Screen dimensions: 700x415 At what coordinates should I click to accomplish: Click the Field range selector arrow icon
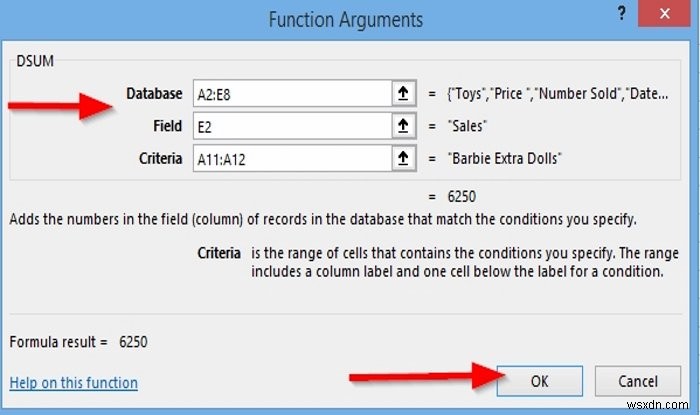click(x=404, y=126)
